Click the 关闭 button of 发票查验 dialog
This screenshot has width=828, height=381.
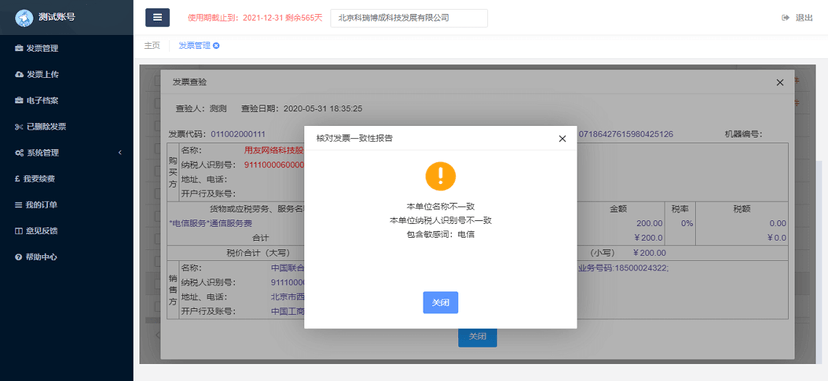(x=477, y=337)
